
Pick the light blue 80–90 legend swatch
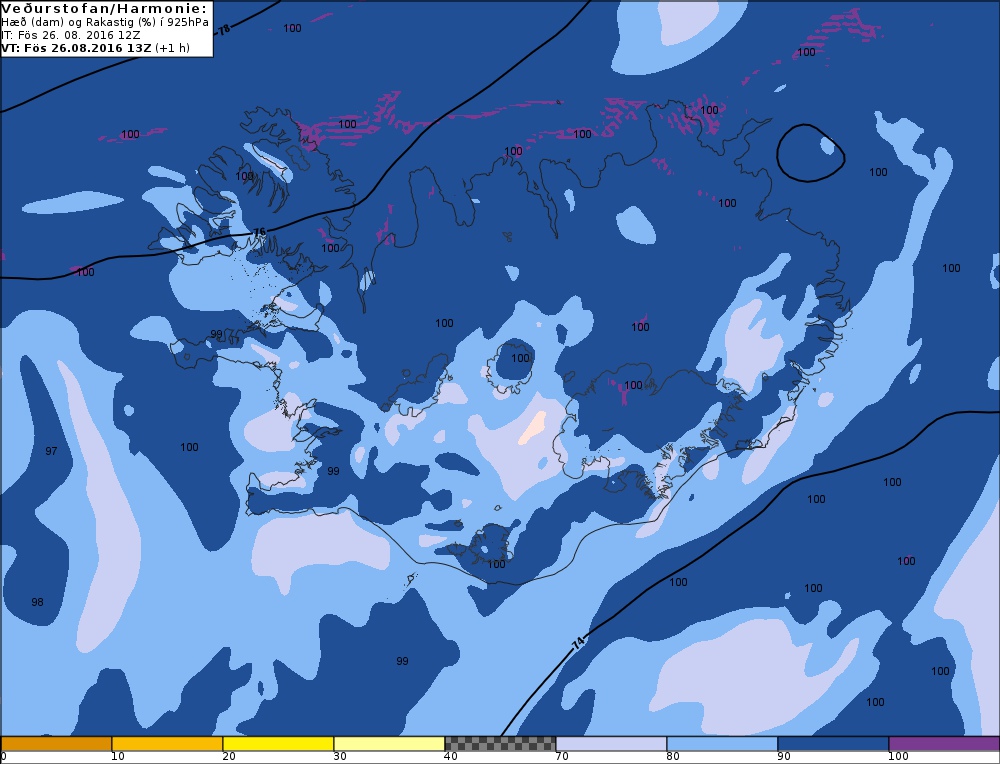pyautogui.click(x=722, y=743)
